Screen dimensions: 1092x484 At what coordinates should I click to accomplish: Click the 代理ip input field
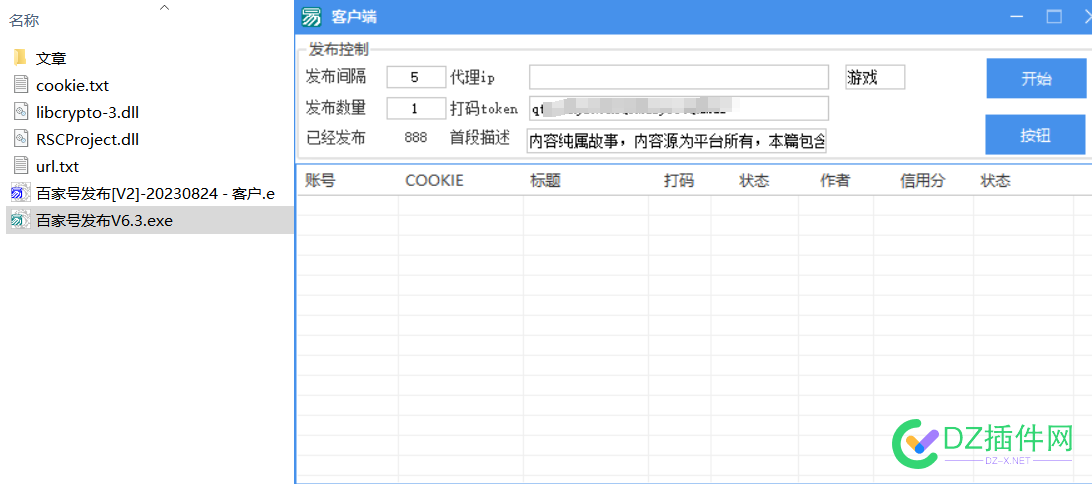[678, 77]
